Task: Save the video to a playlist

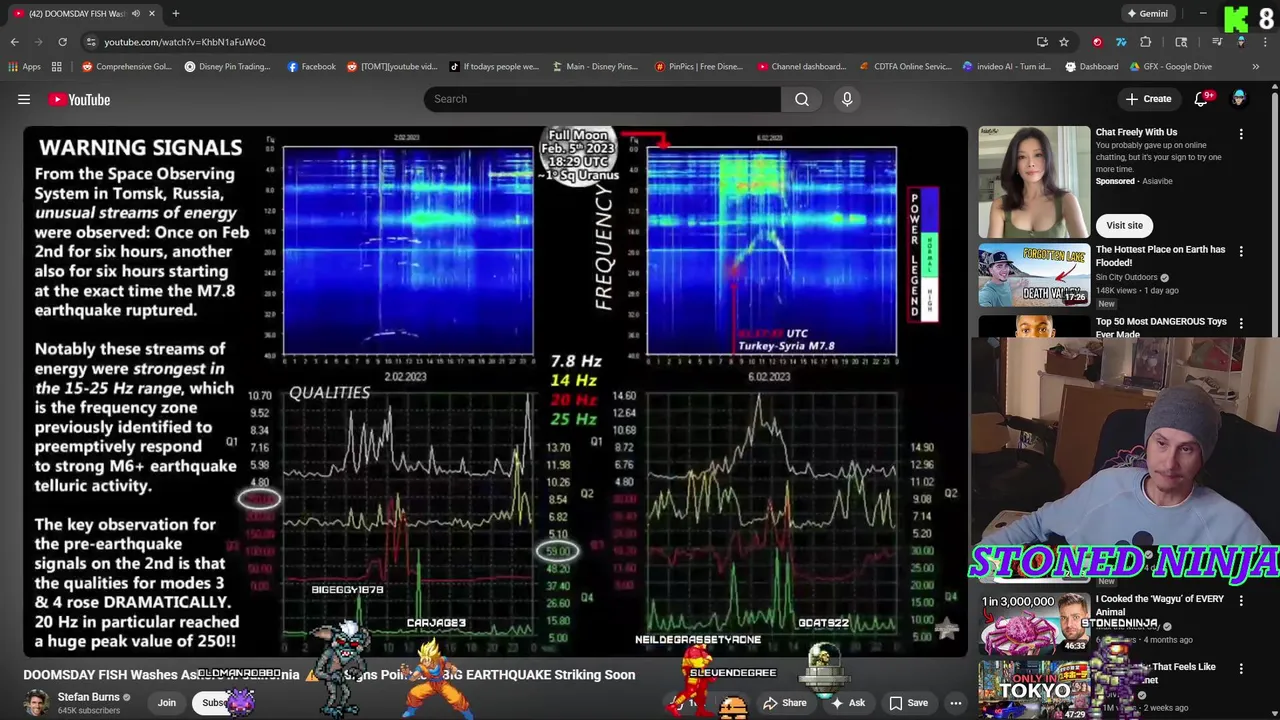Action: [909, 703]
